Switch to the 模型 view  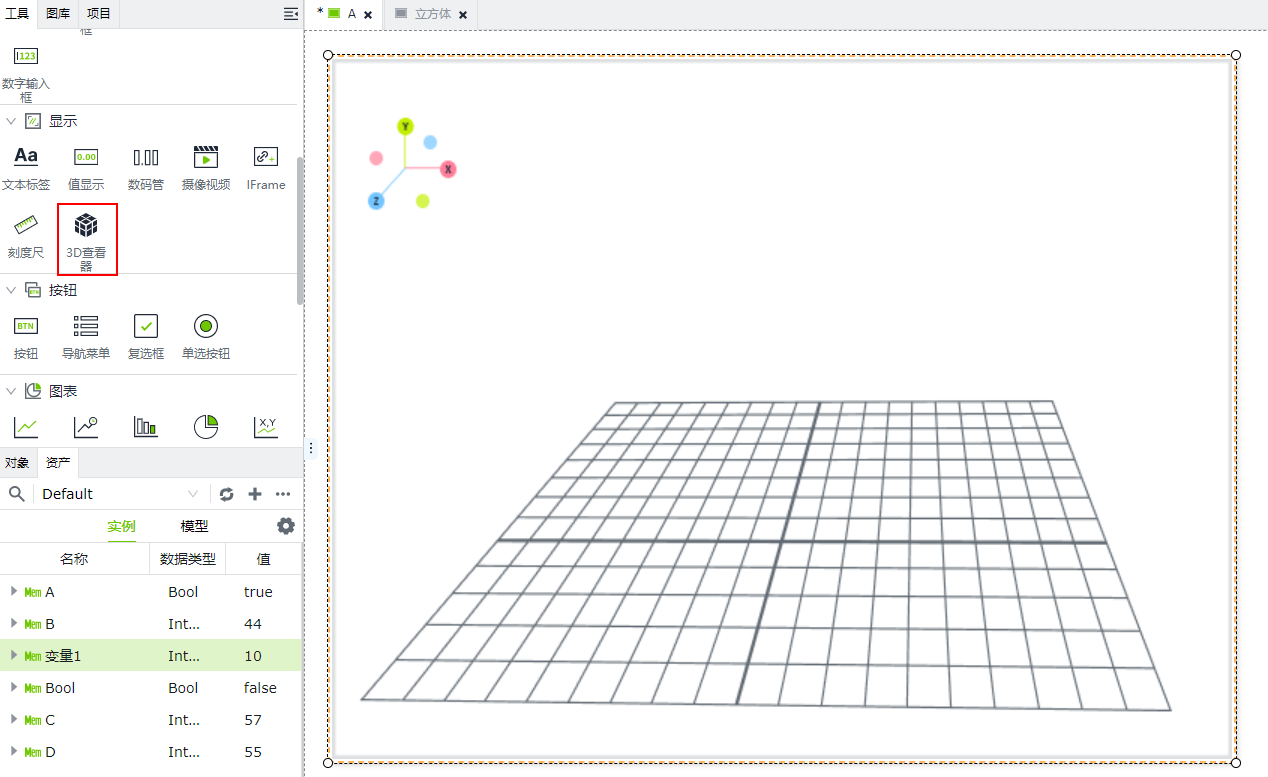194,526
